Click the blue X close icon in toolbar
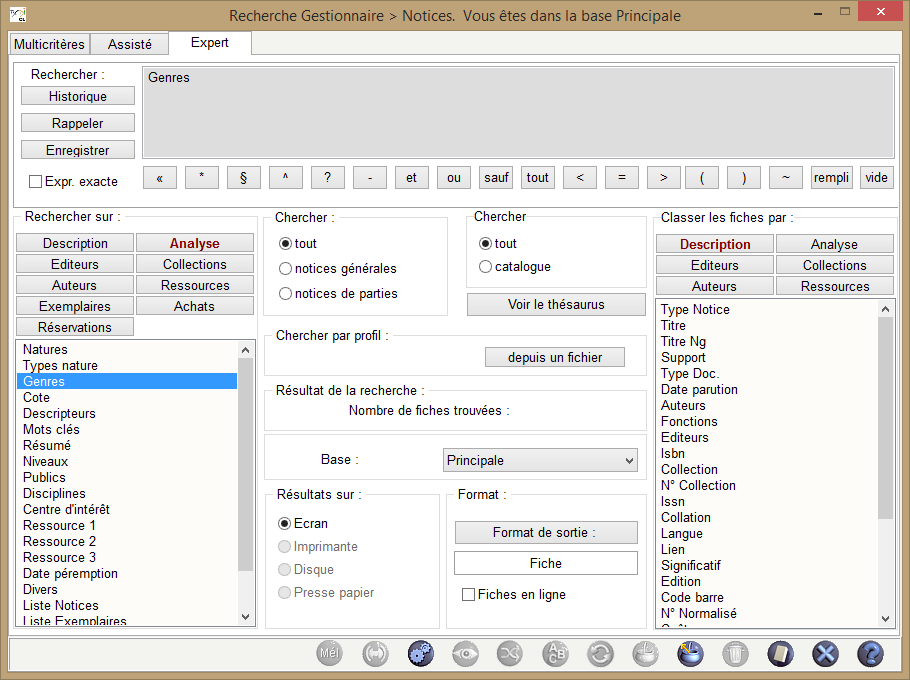 click(825, 654)
